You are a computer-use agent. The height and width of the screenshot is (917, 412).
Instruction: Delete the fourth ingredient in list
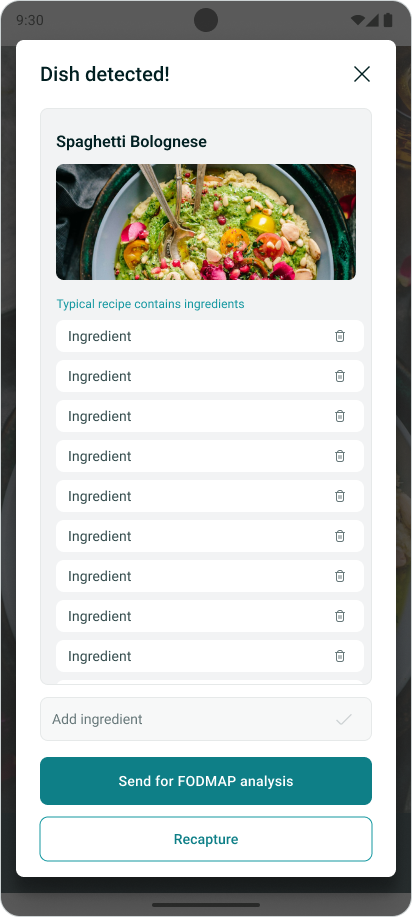(339, 456)
